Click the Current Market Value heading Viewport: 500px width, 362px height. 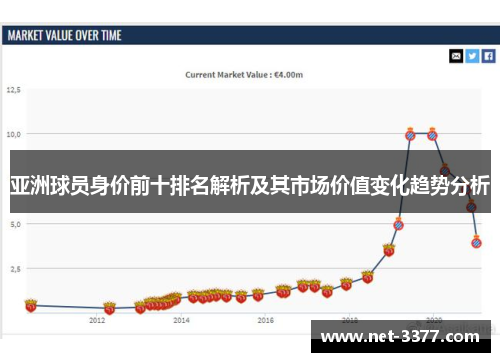(x=244, y=75)
